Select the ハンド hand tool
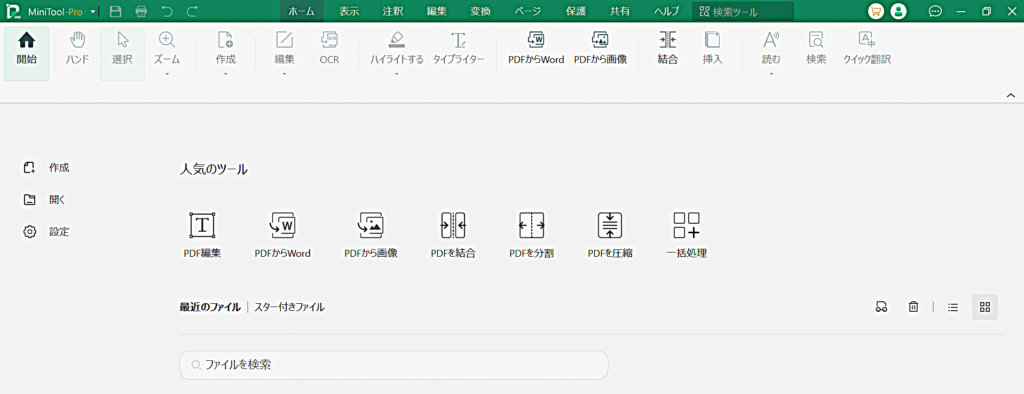Viewport: 1024px width, 394px height. point(78,49)
